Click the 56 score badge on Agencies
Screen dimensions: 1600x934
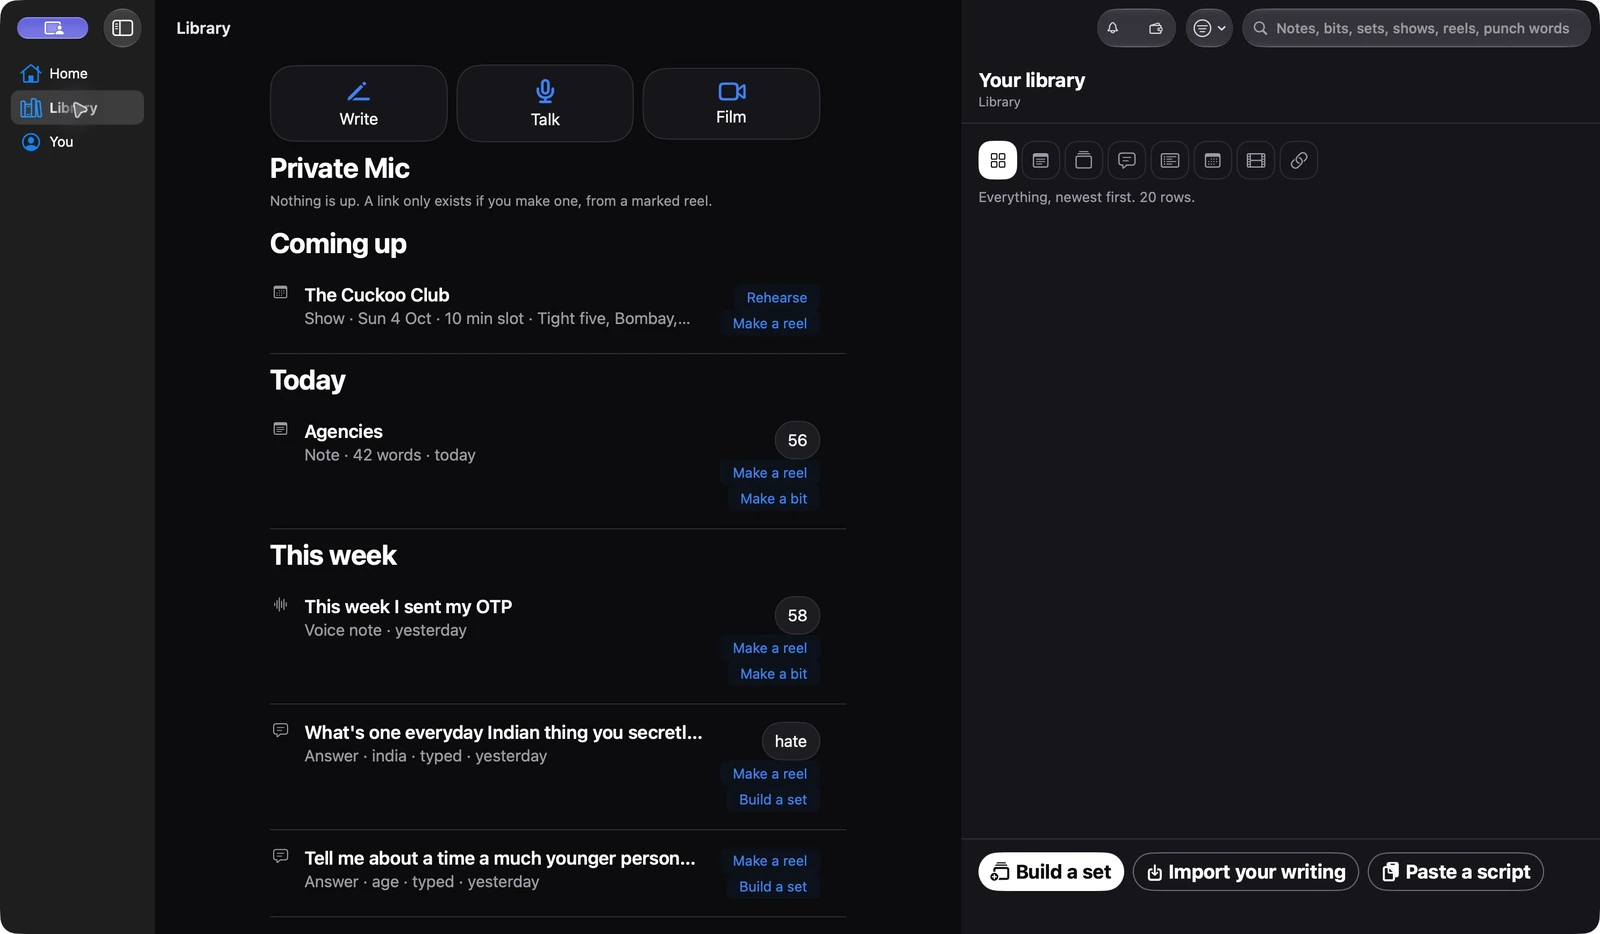coord(797,440)
